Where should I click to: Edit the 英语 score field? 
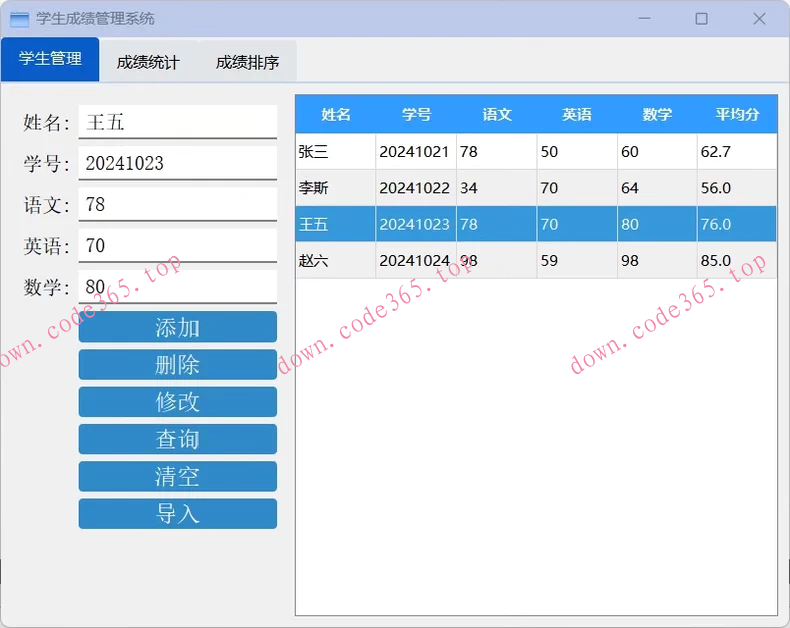(177, 245)
